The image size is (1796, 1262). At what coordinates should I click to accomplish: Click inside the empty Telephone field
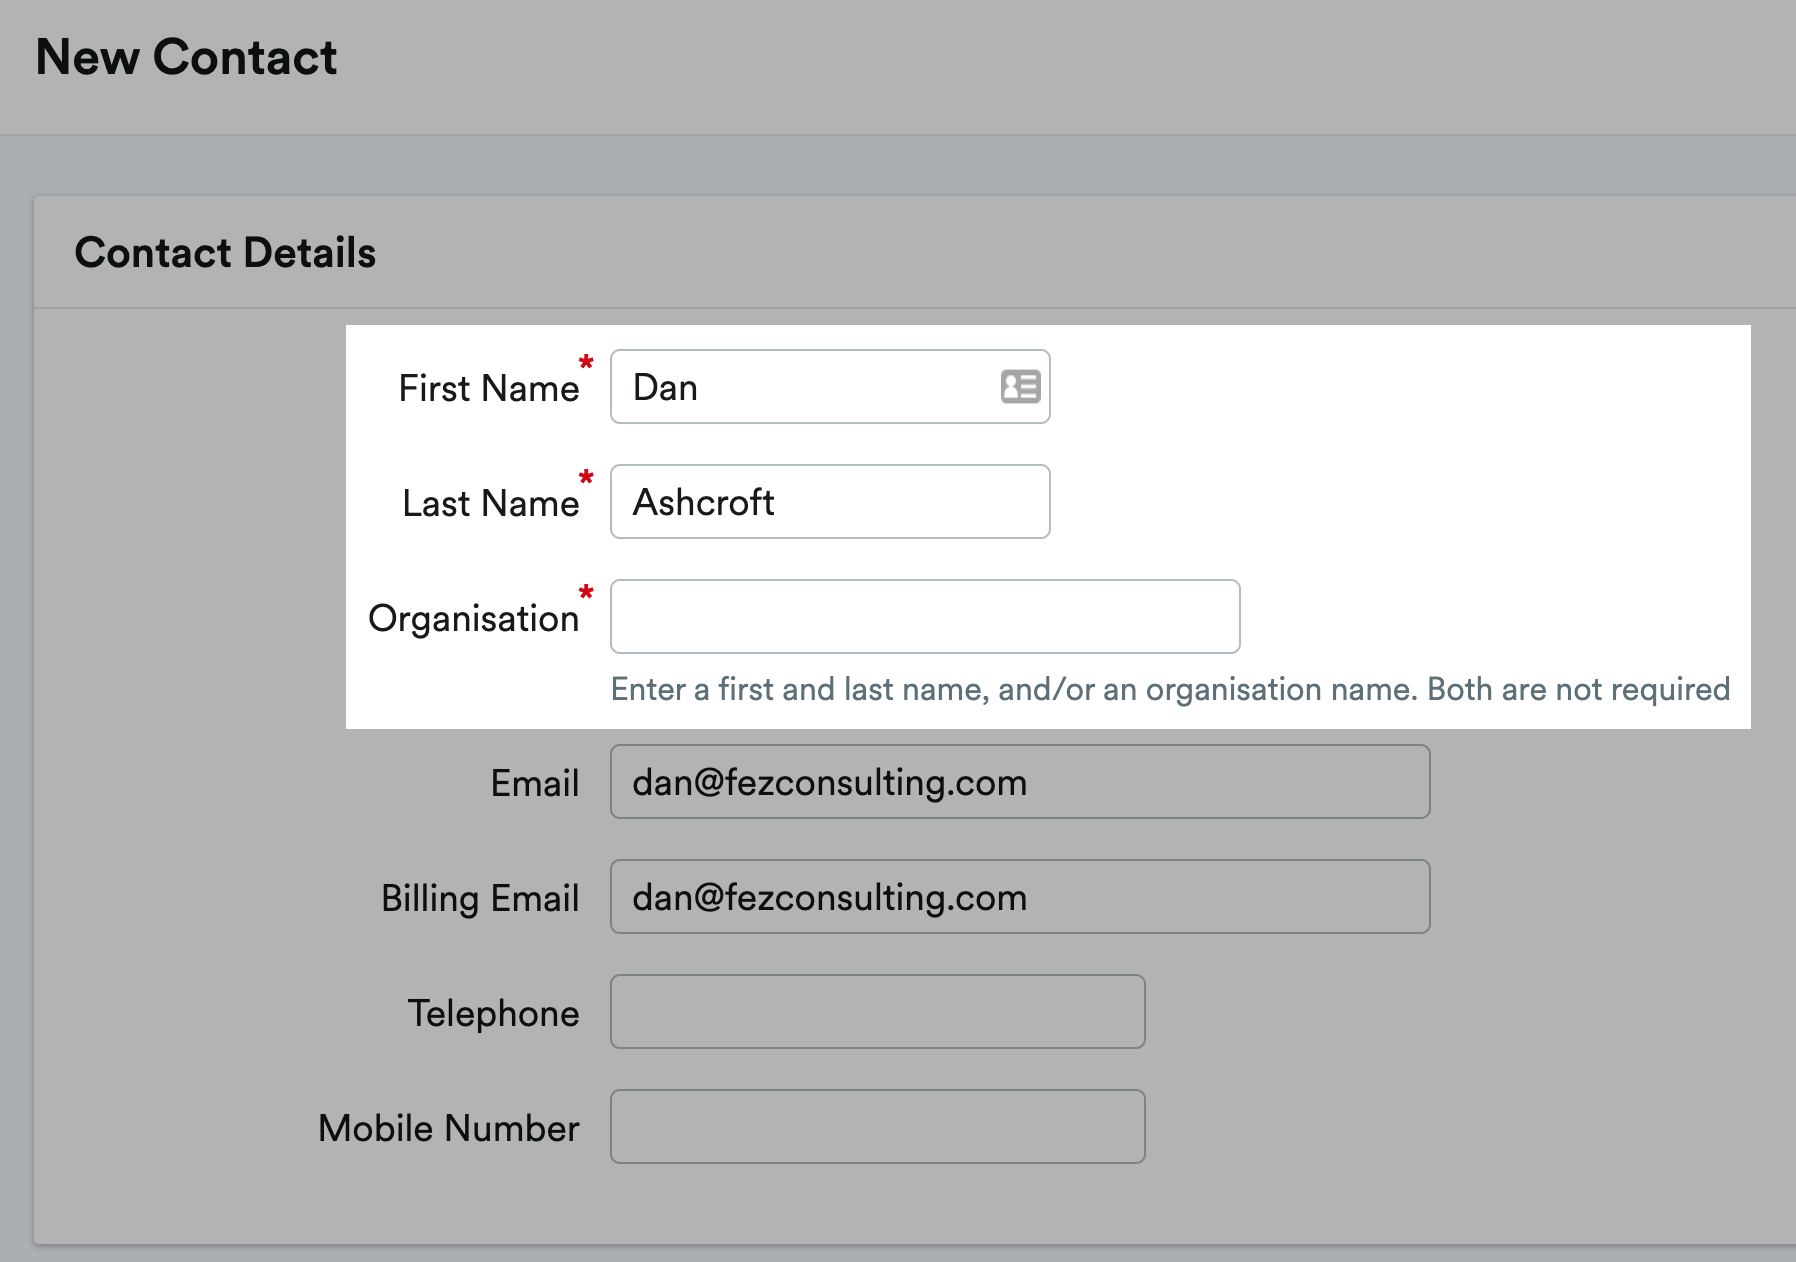coord(876,1012)
